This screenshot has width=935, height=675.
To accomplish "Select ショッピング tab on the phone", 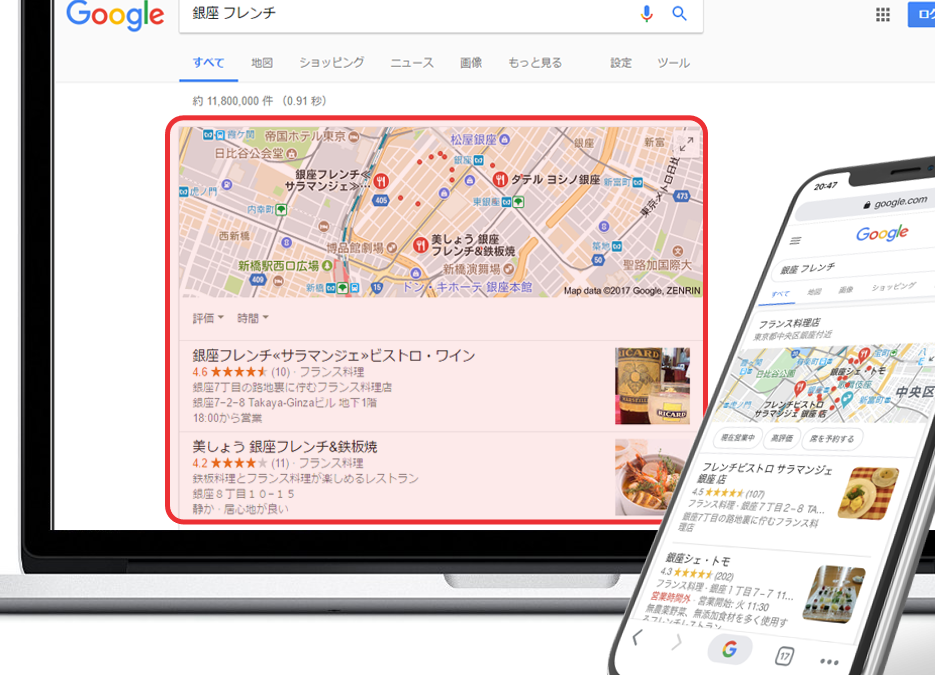I will point(893,286).
